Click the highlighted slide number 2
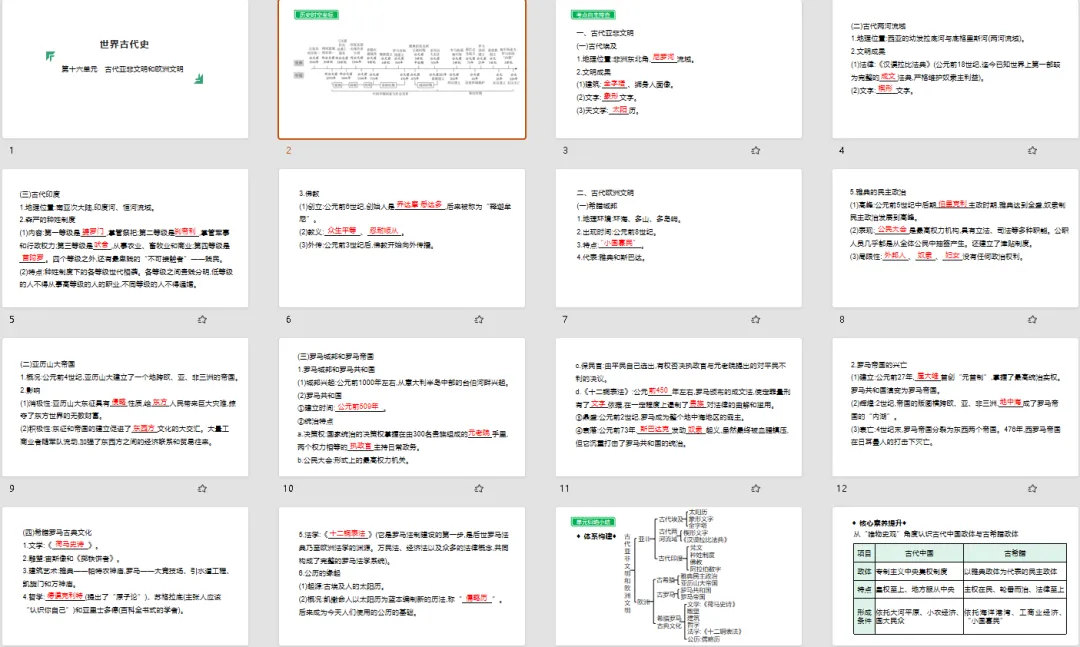 (x=289, y=150)
